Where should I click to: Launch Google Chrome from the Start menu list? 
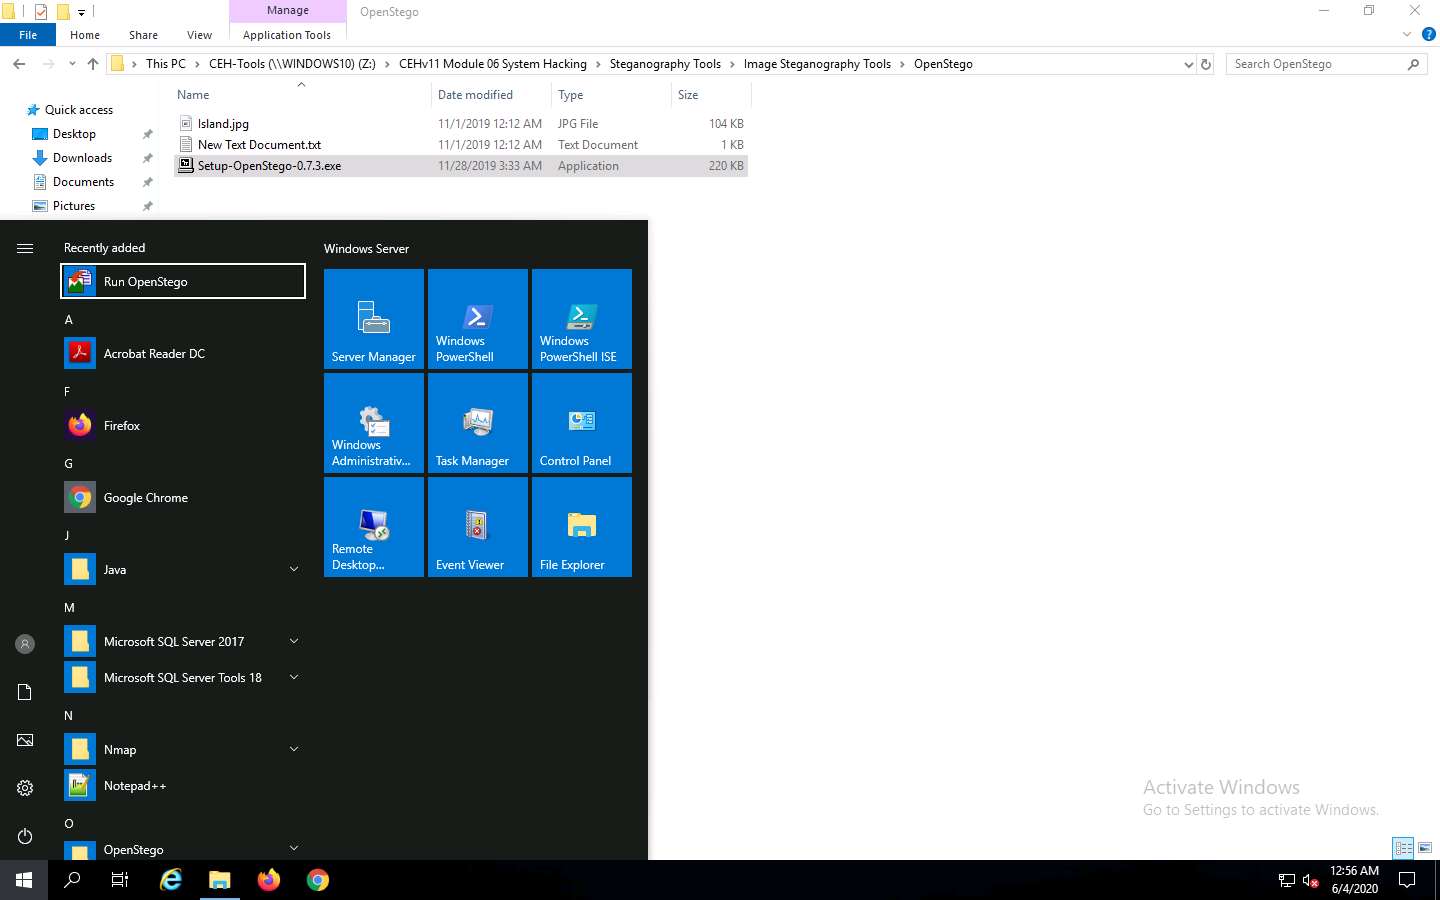pos(183,497)
